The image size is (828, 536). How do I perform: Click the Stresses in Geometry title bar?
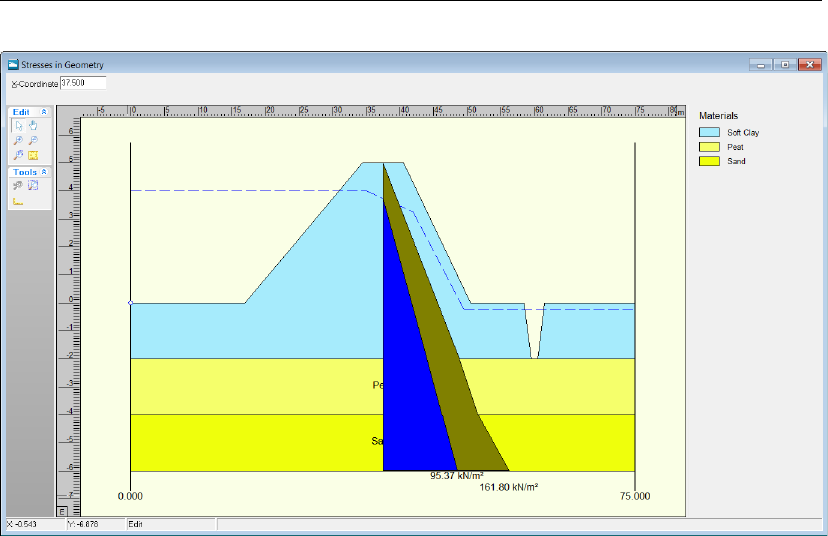(x=370, y=64)
